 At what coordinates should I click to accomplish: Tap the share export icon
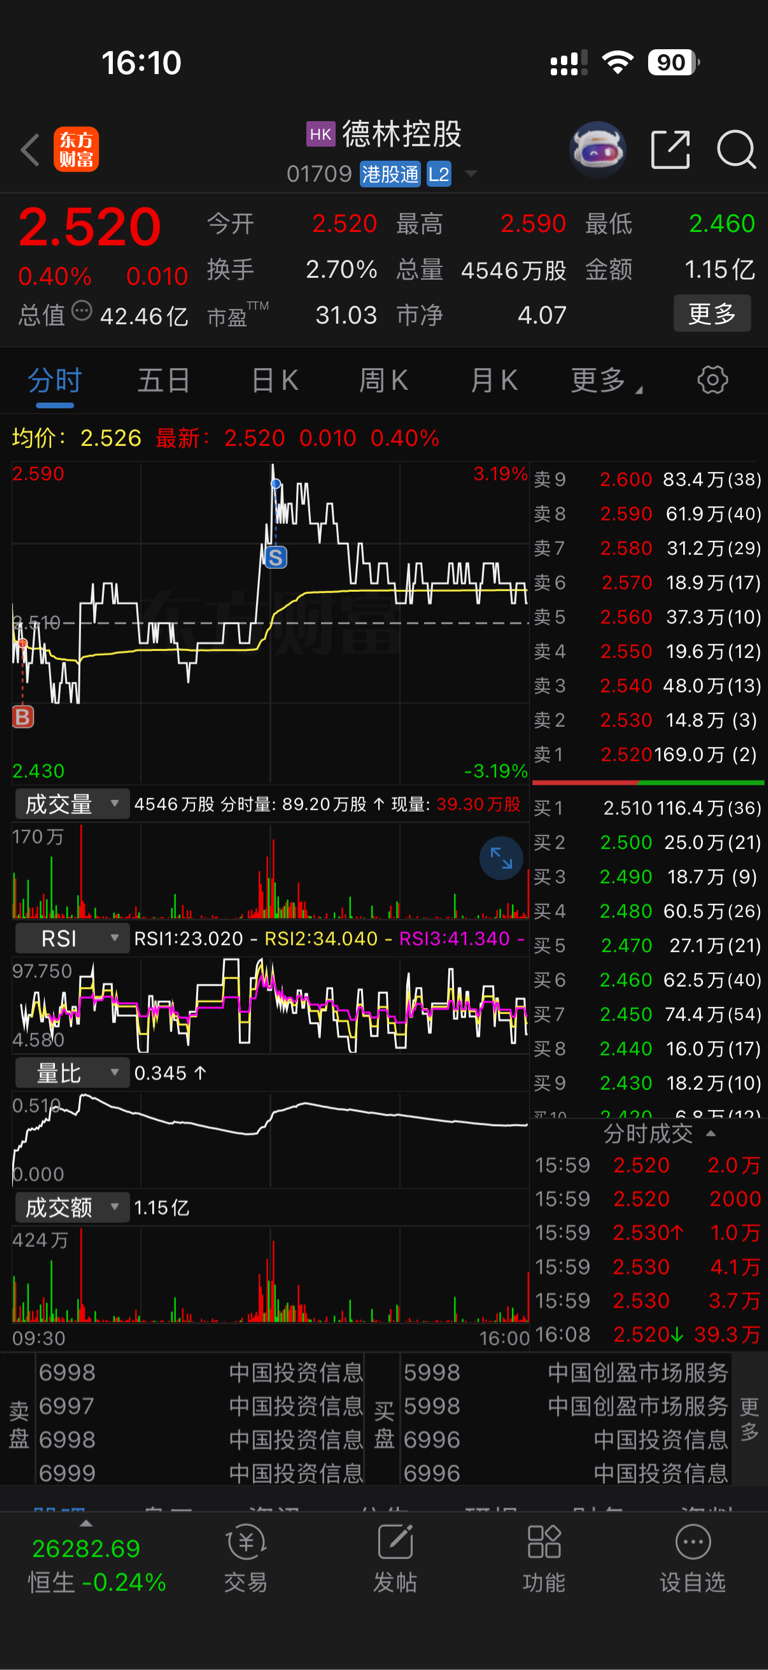click(x=670, y=150)
